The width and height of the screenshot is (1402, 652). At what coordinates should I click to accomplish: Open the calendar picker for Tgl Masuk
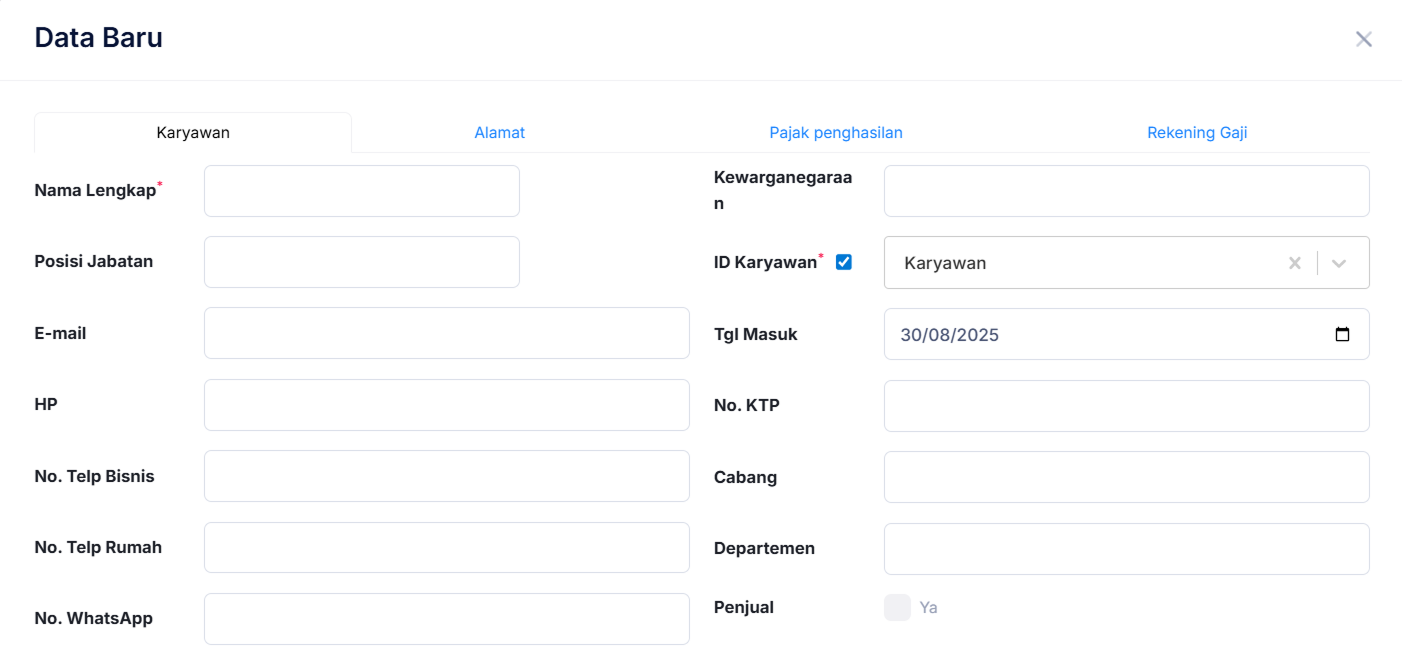[1342, 335]
